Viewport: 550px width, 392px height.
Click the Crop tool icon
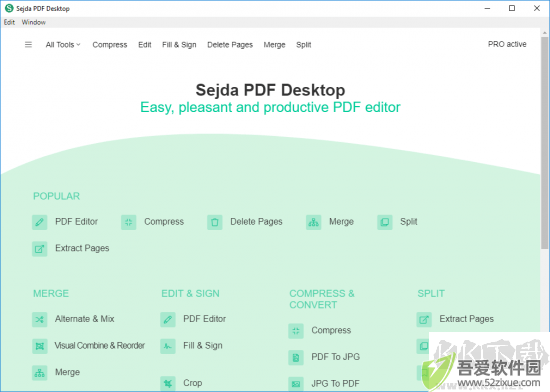click(x=168, y=384)
